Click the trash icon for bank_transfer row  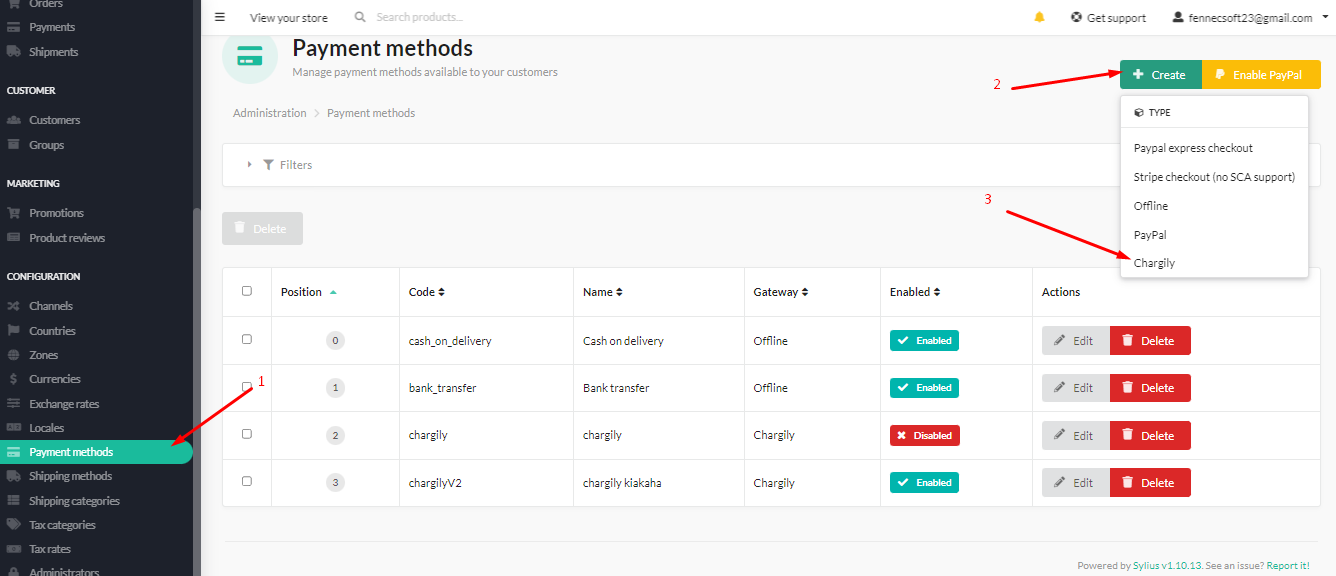tap(1127, 388)
